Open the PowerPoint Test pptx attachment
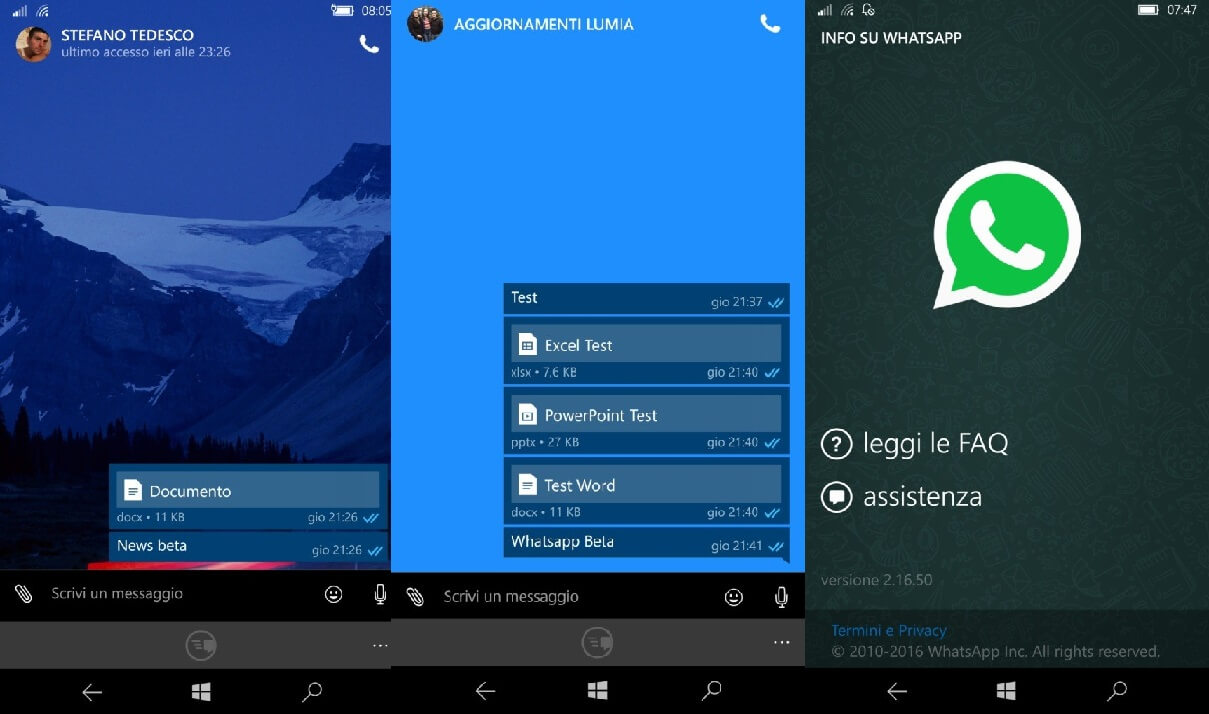Viewport: 1209px width, 714px height. pos(646,414)
